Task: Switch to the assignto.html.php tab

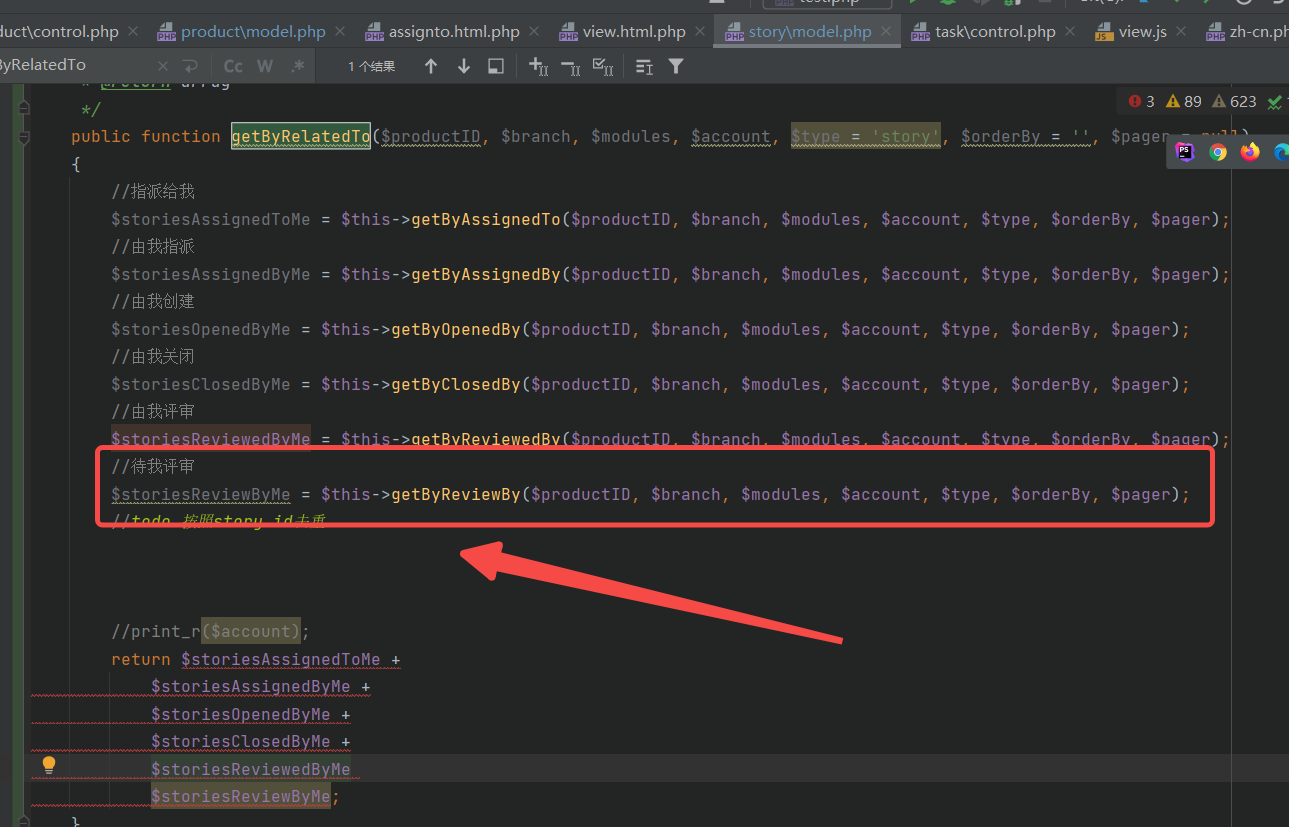Action: [x=453, y=31]
